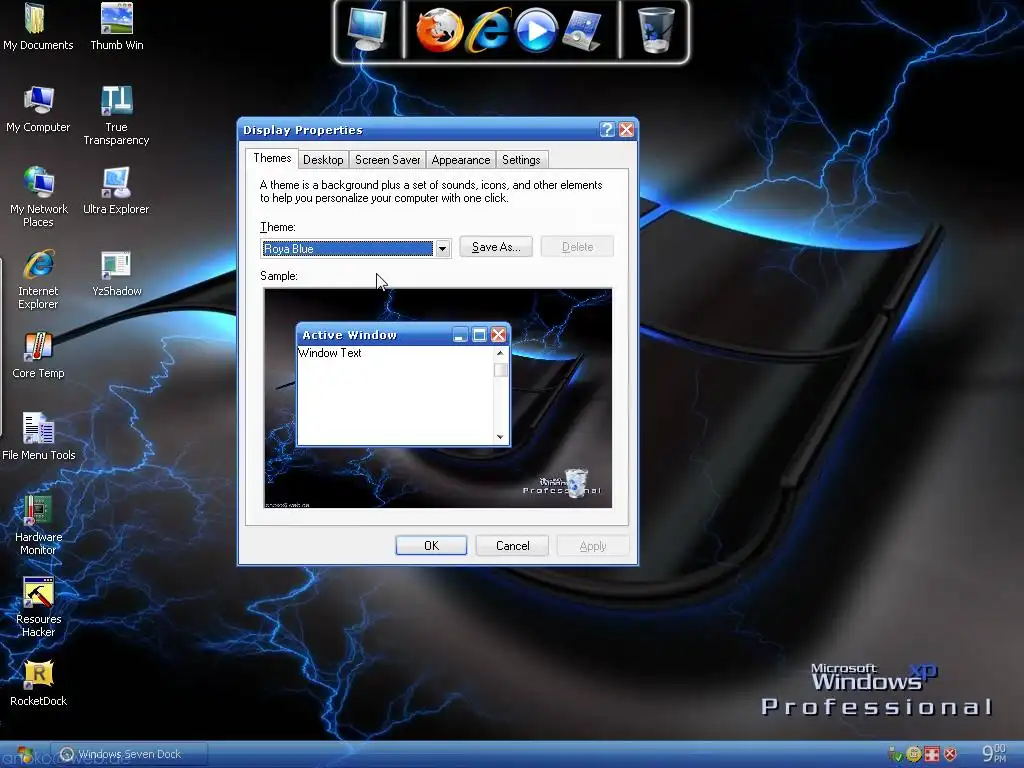This screenshot has height=768, width=1024.
Task: Click the red square tray icon
Action: coord(932,754)
